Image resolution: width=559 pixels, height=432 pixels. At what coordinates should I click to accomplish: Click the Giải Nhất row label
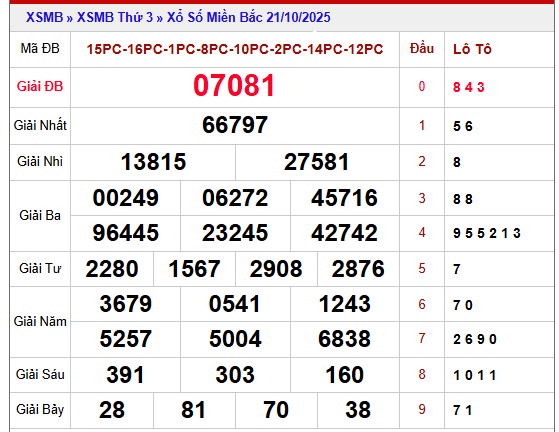click(x=40, y=125)
